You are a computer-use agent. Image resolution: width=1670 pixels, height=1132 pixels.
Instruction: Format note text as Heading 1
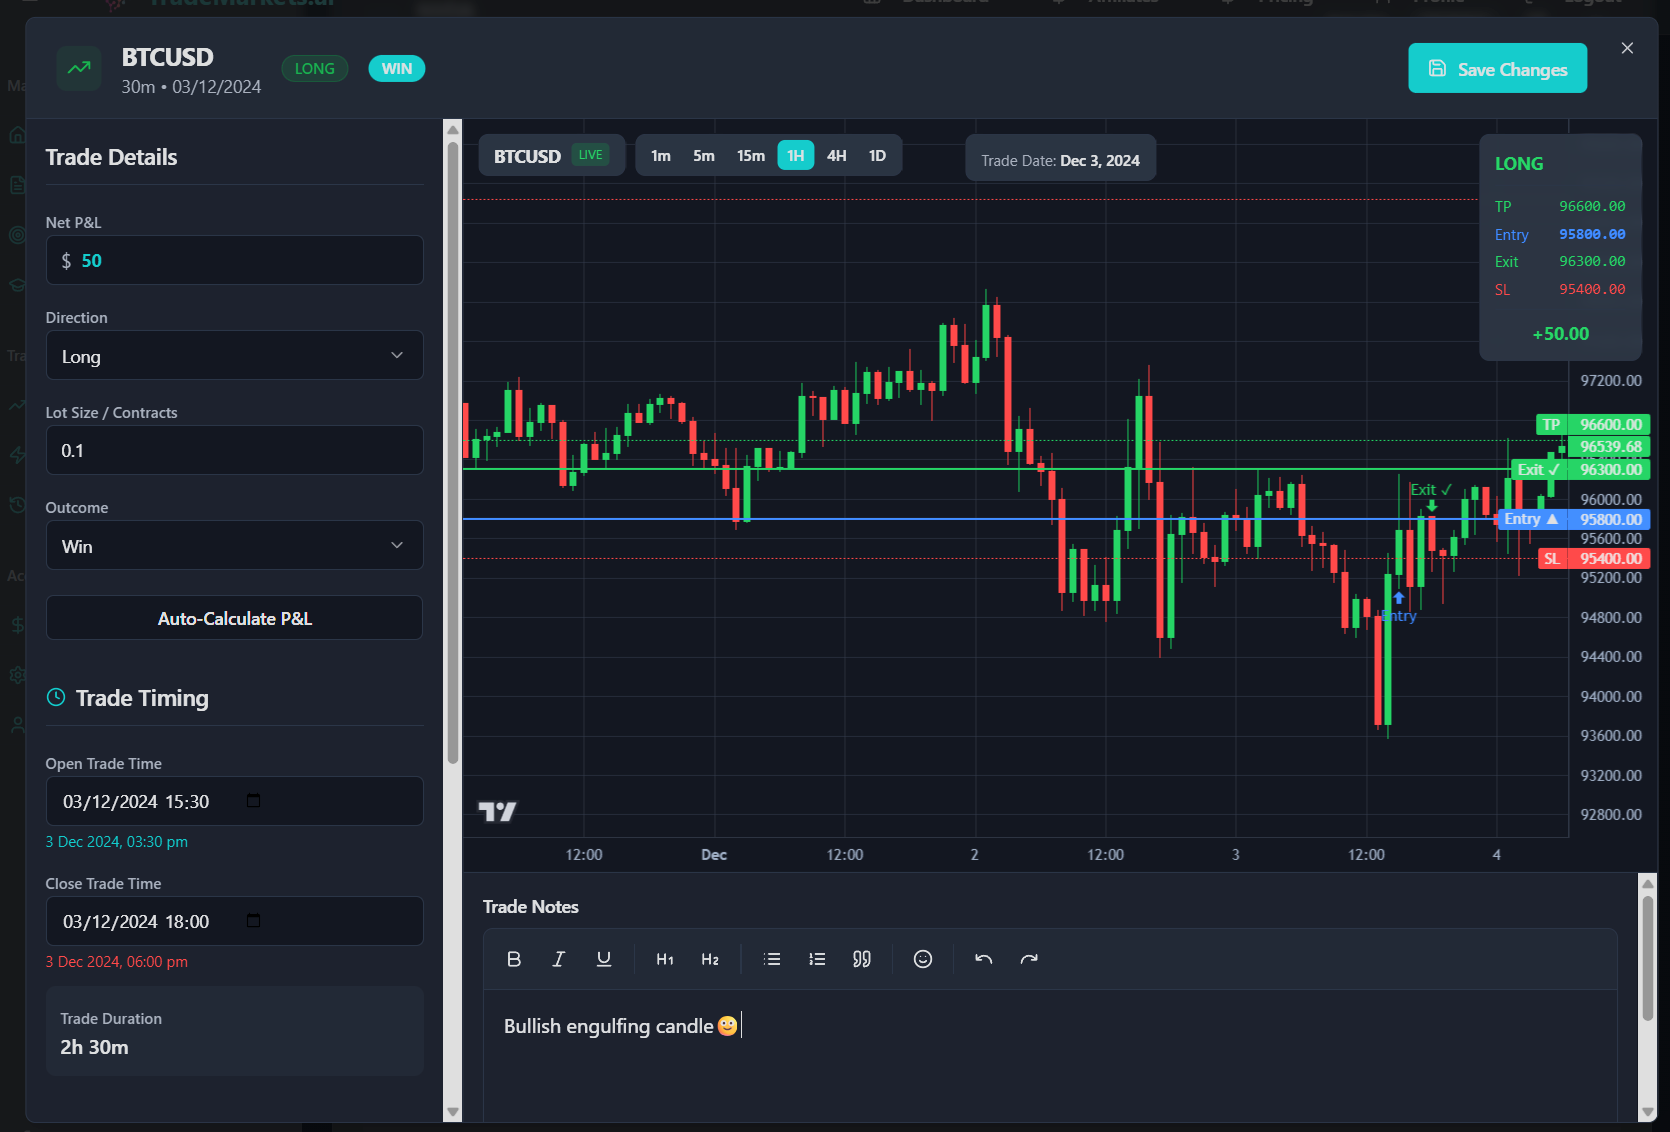(664, 958)
